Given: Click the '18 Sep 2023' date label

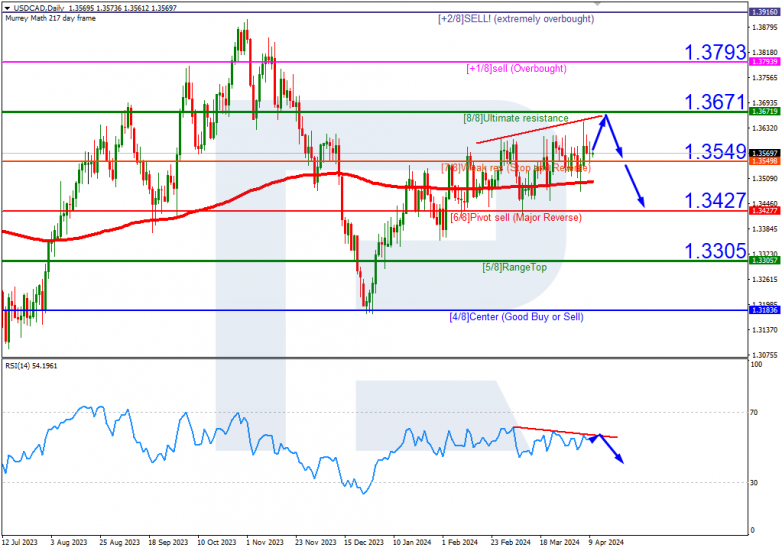Looking at the screenshot, I should pyautogui.click(x=168, y=543).
